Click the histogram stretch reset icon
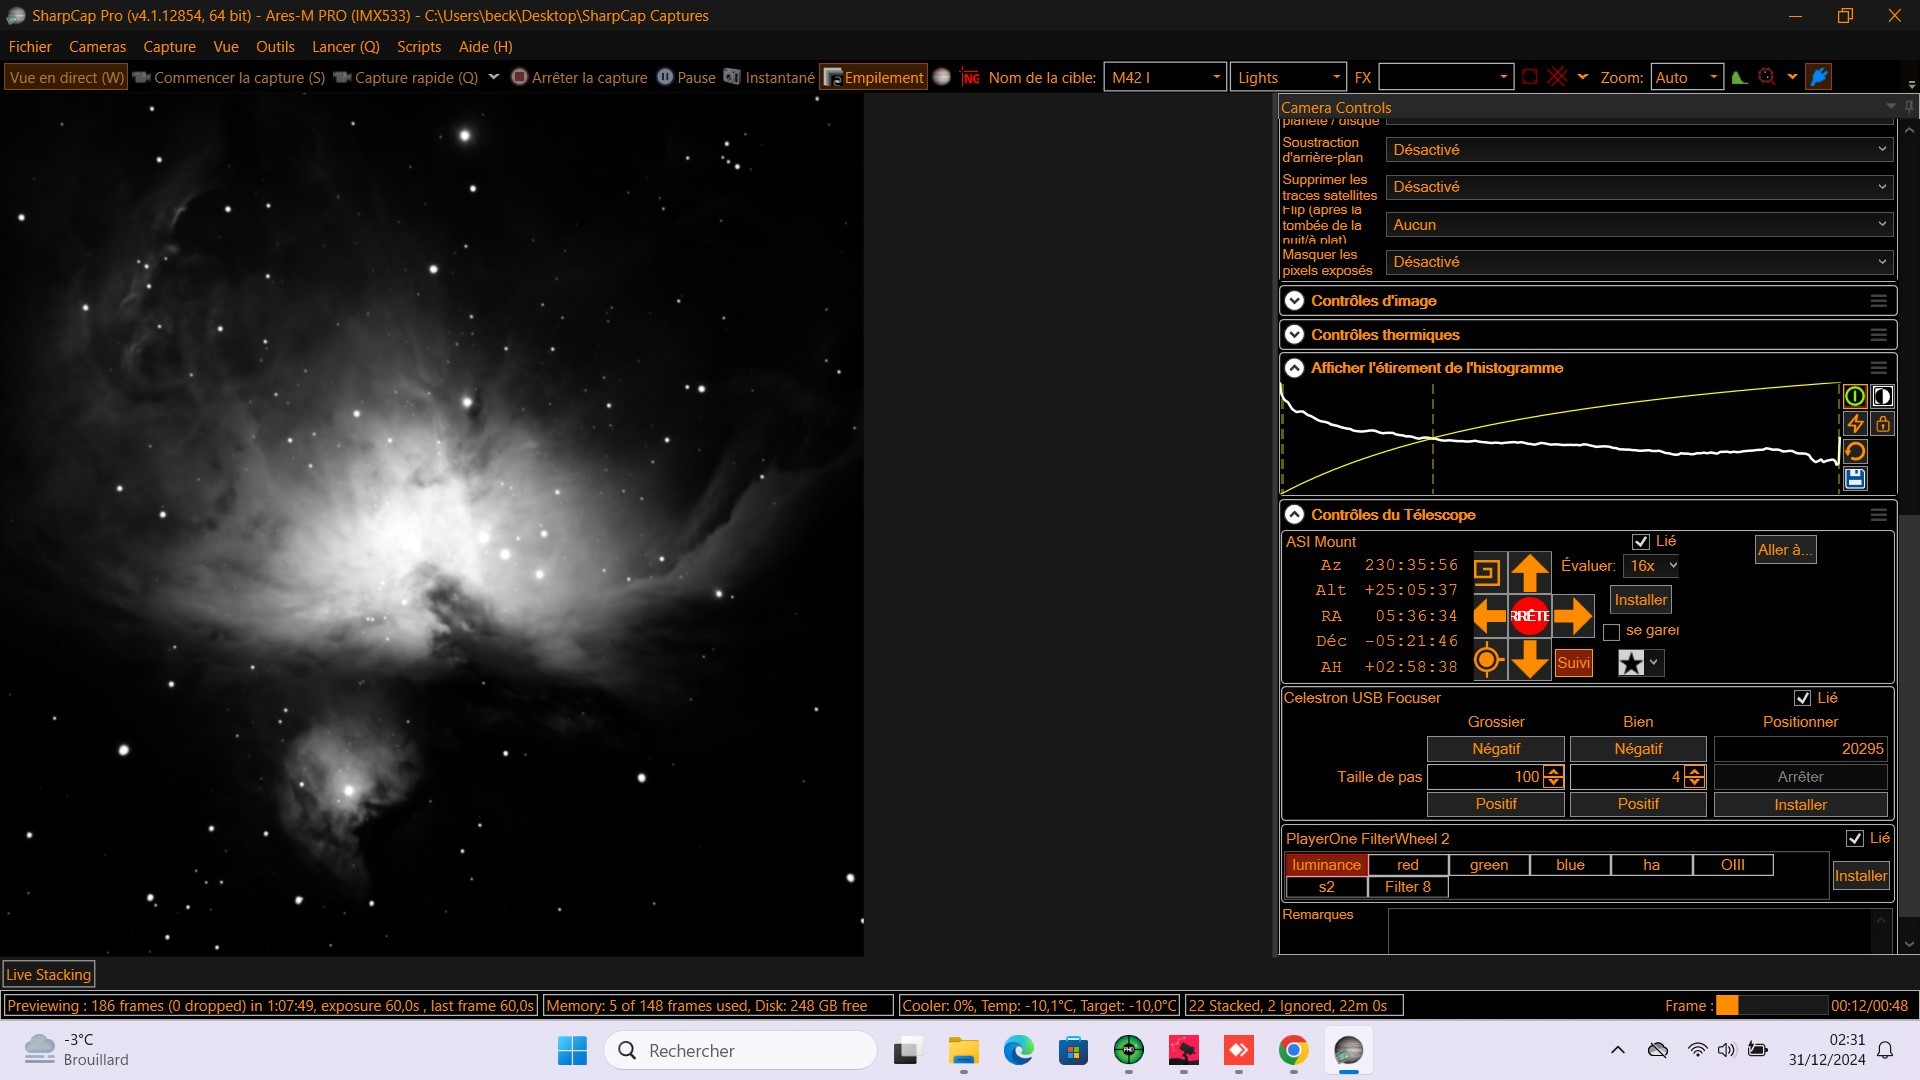 (x=1855, y=452)
